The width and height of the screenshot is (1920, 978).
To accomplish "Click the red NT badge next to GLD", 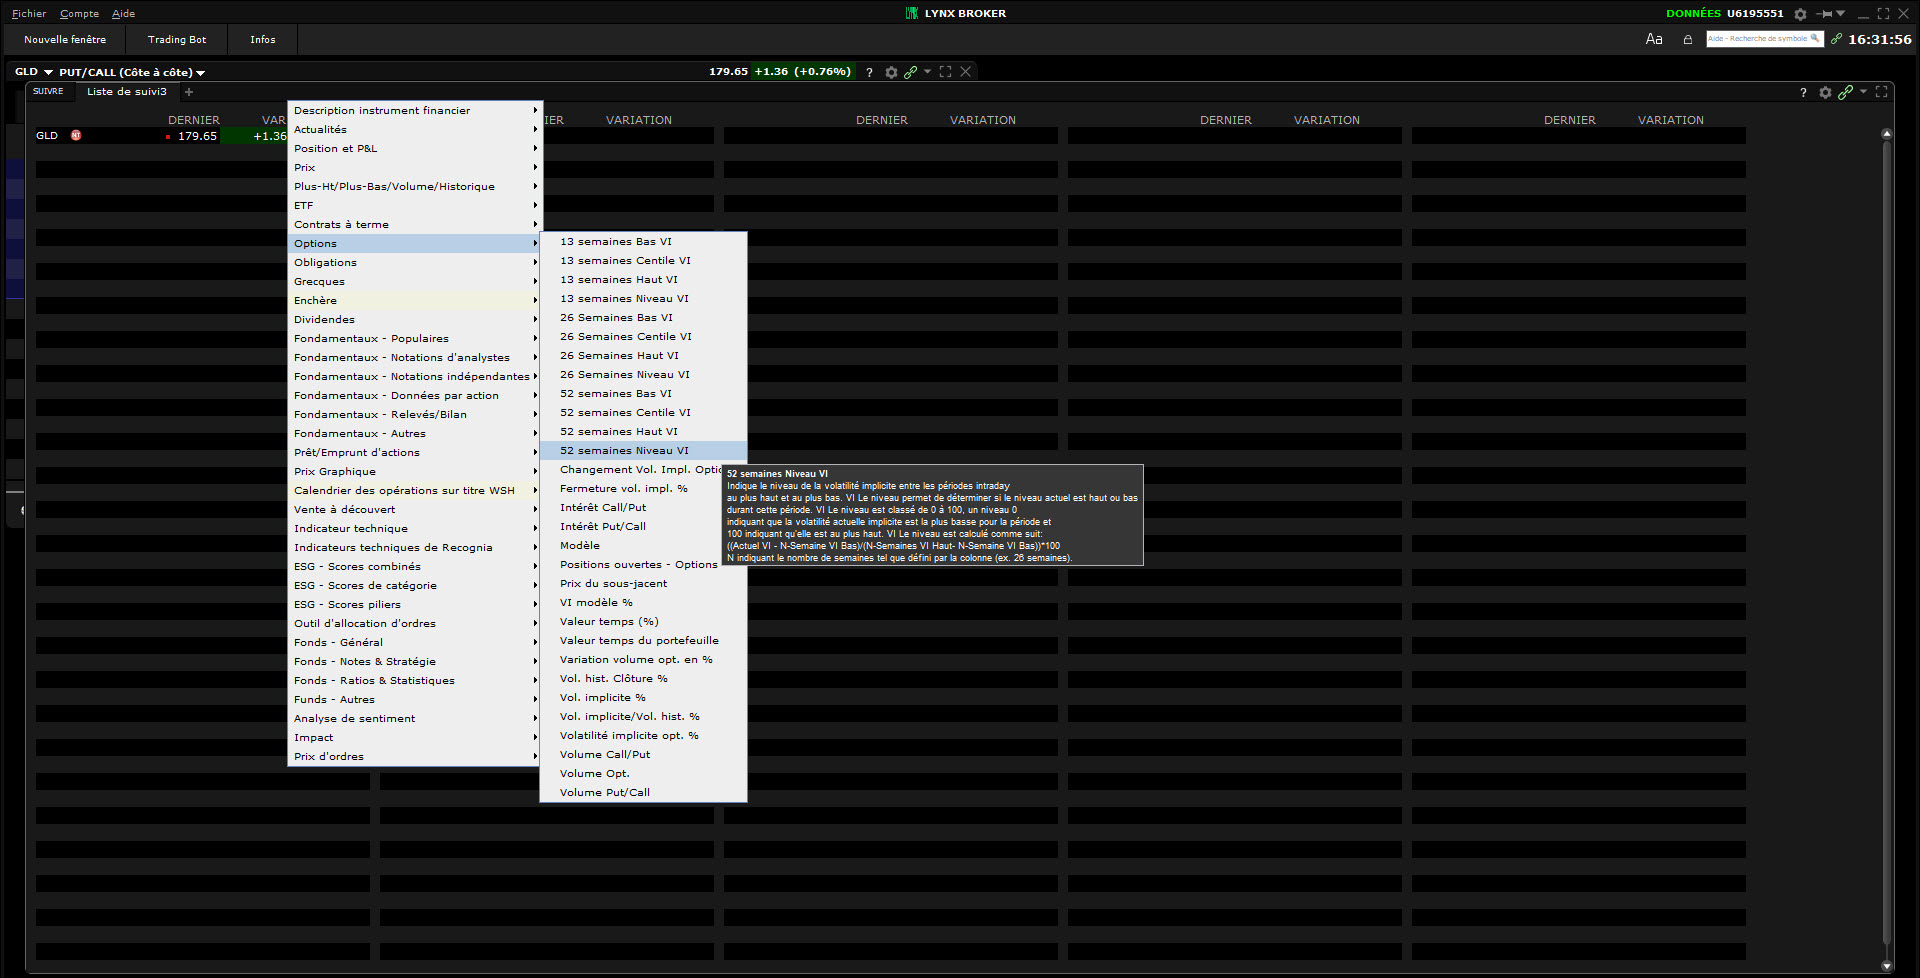I will tap(76, 136).
